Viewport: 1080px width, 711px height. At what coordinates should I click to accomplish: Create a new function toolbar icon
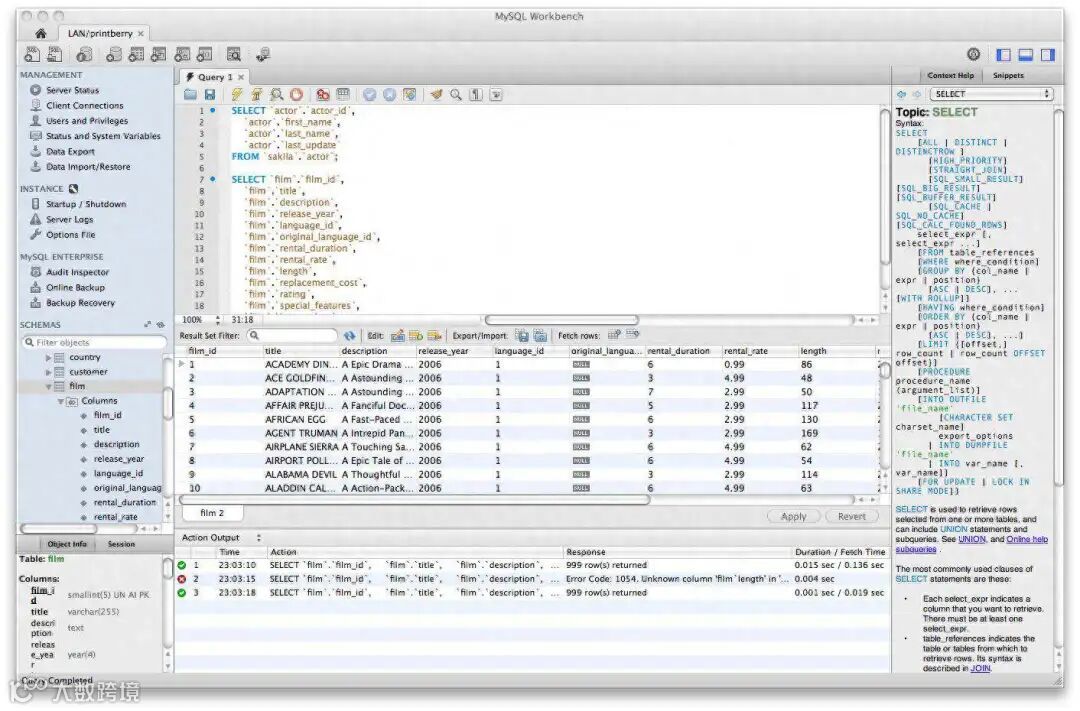coord(205,54)
